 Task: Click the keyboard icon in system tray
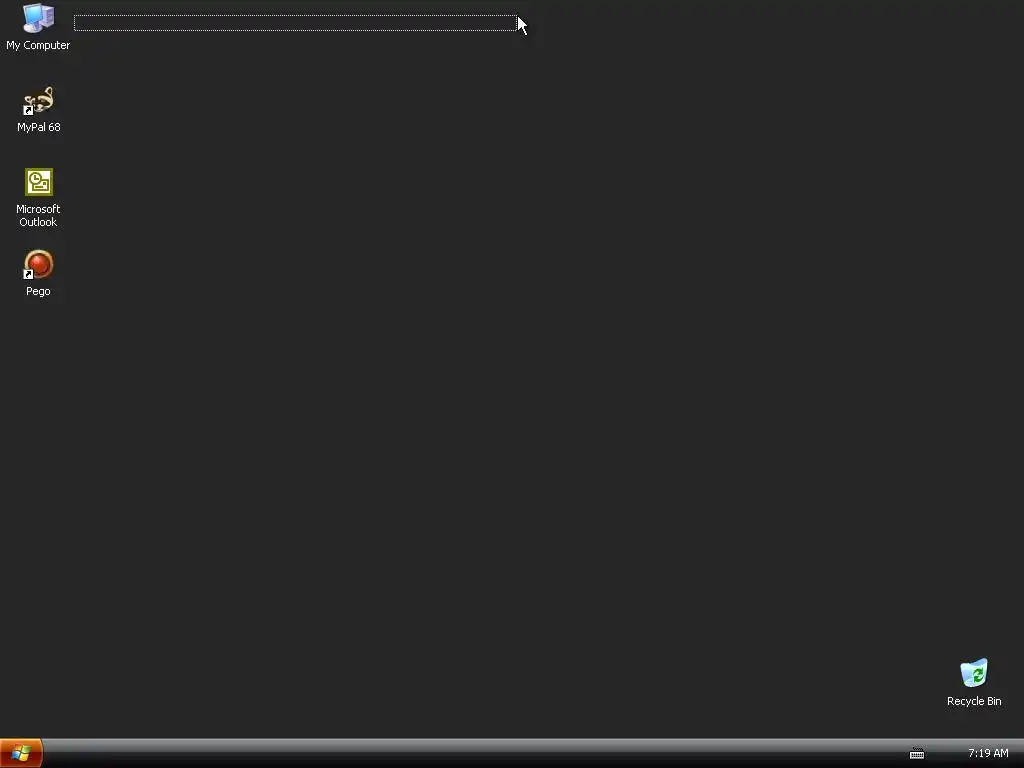(917, 754)
